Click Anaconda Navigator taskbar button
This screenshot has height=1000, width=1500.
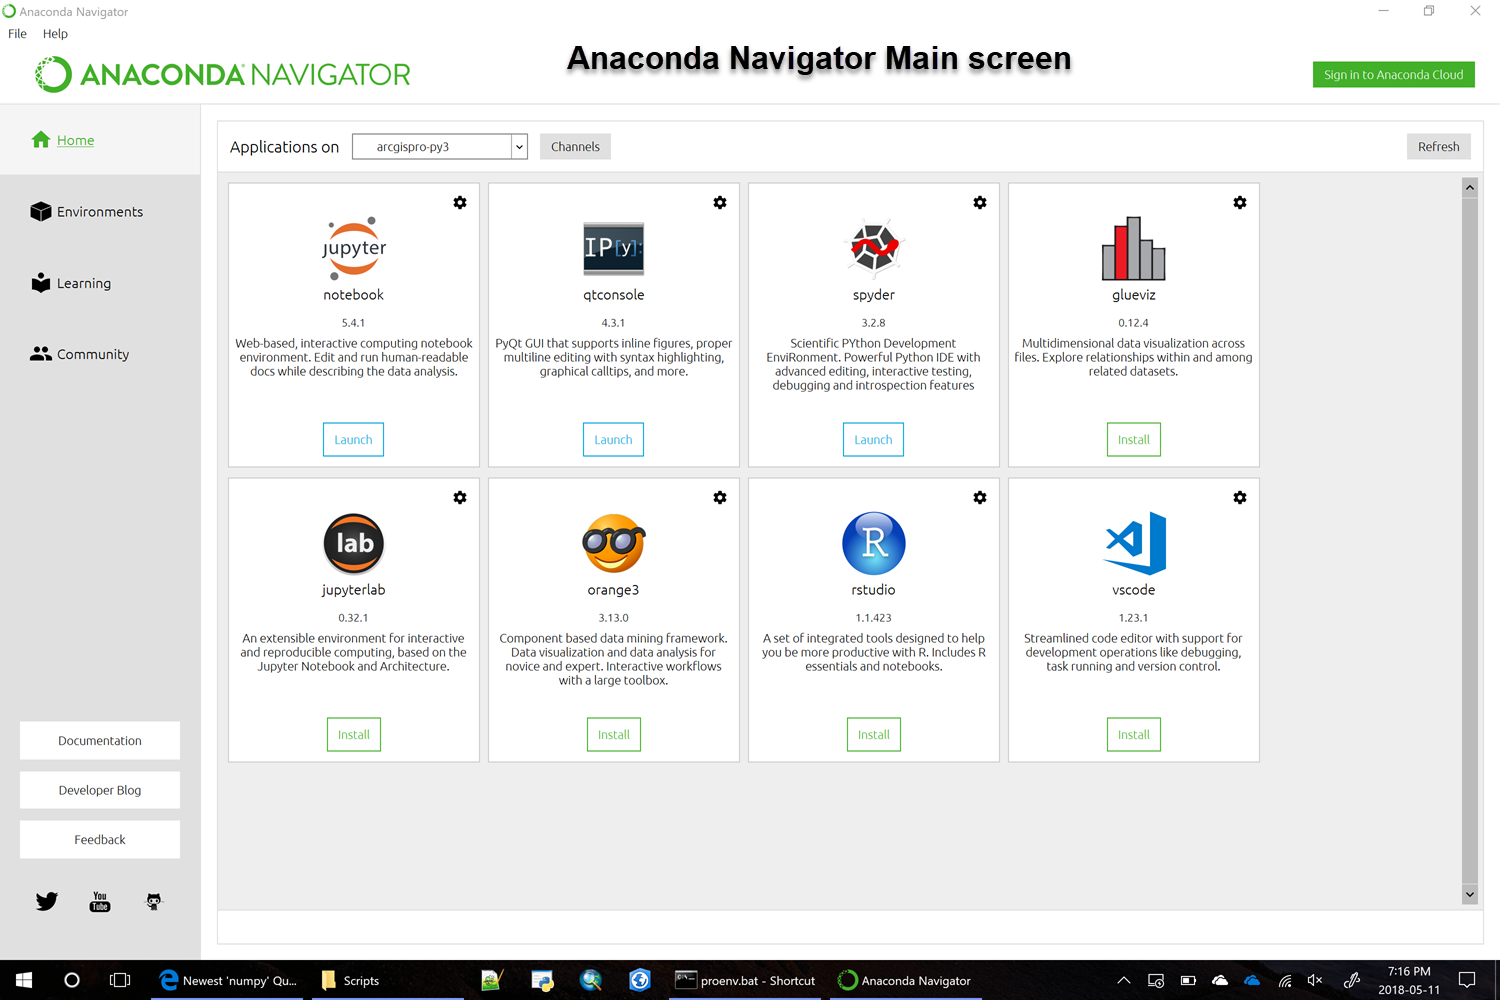tap(905, 980)
